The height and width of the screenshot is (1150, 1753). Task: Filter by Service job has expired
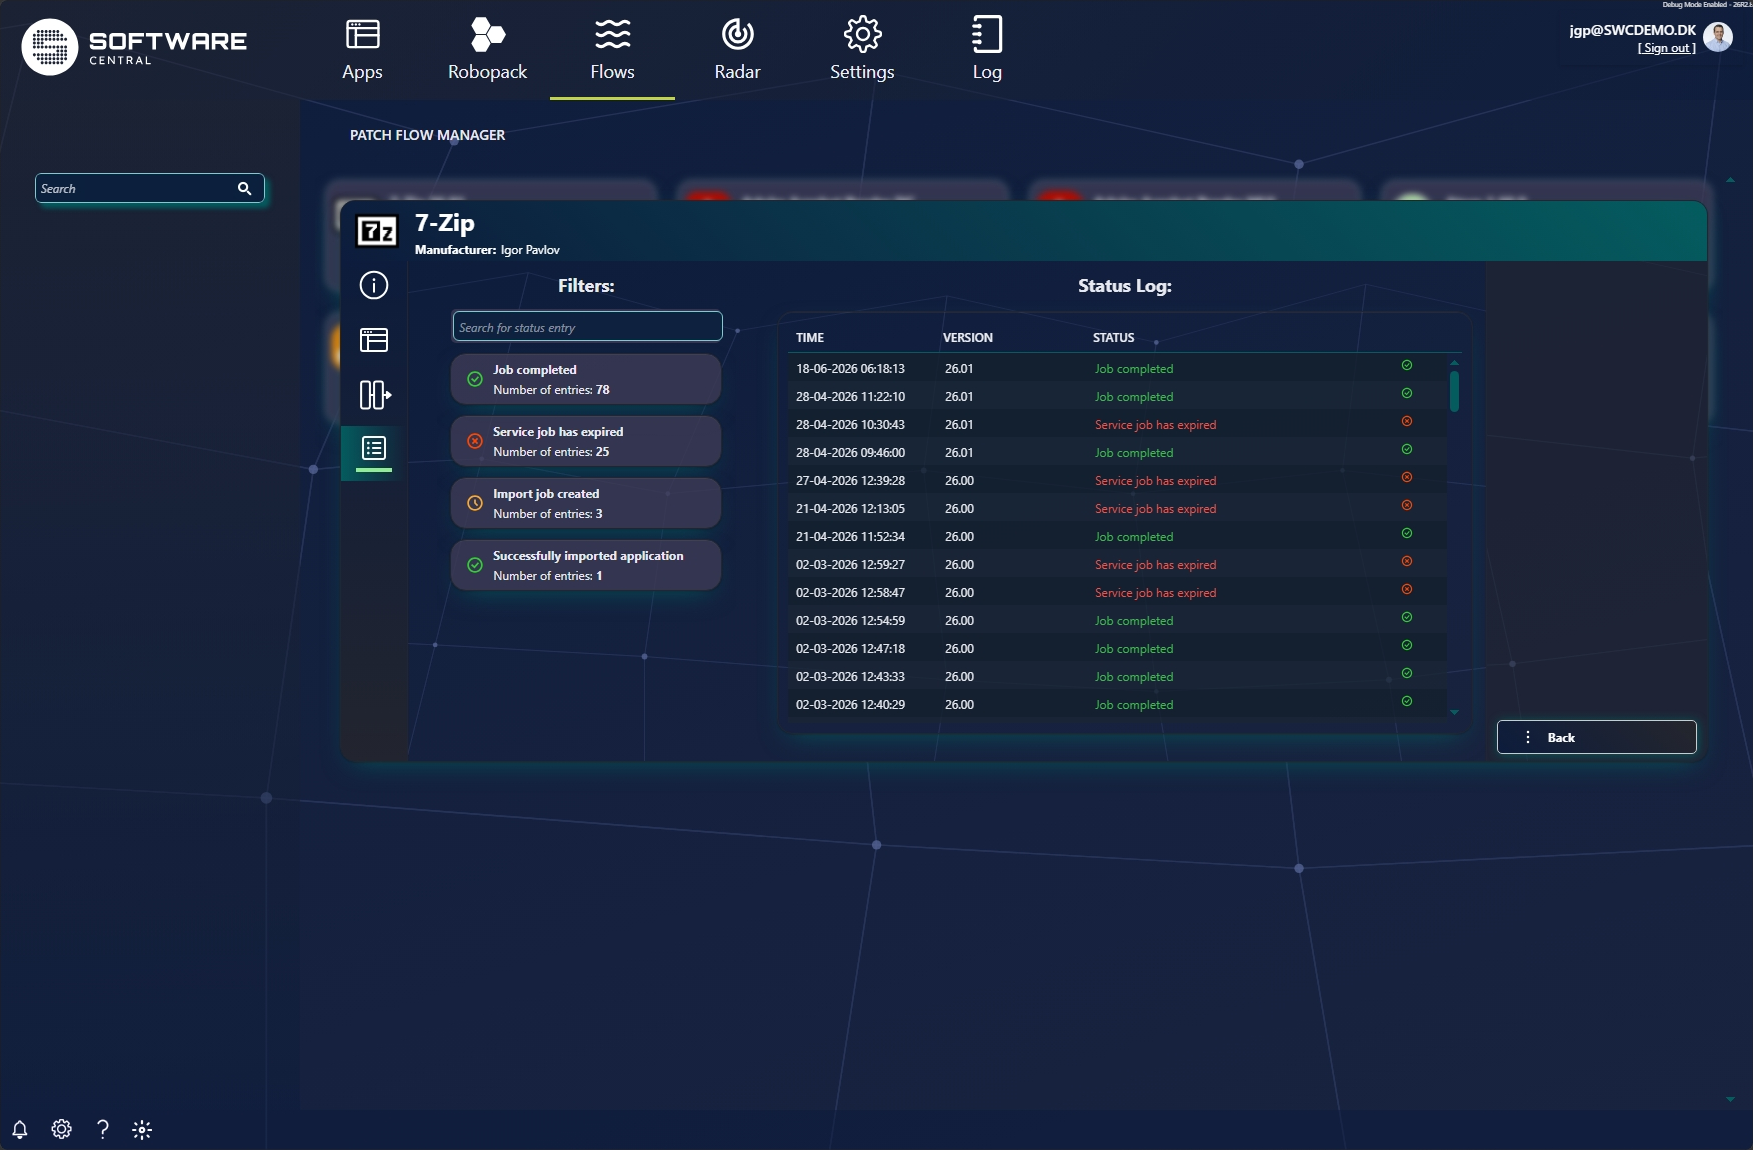tap(586, 441)
